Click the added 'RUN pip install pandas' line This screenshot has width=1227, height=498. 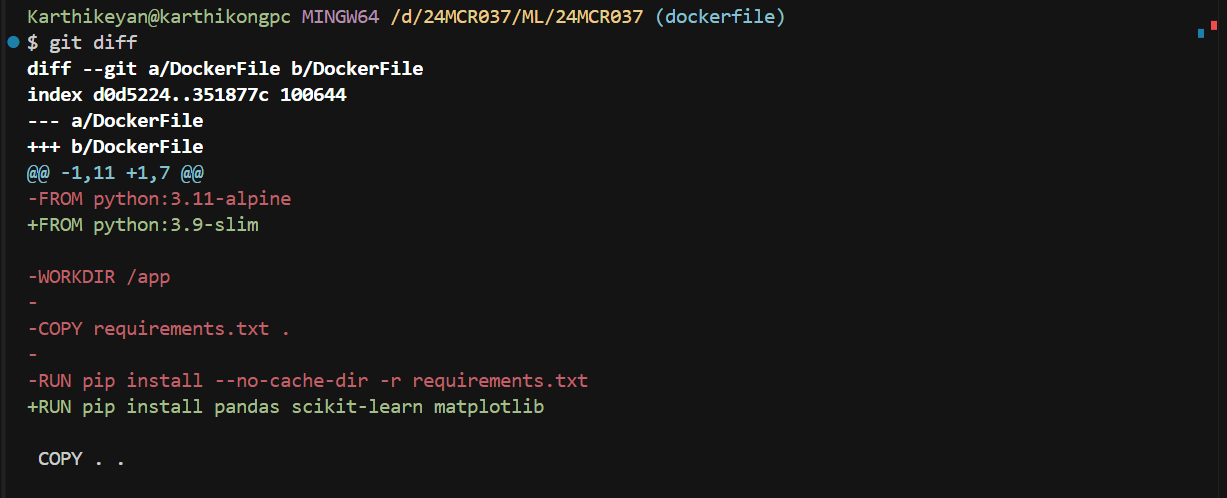click(286, 407)
